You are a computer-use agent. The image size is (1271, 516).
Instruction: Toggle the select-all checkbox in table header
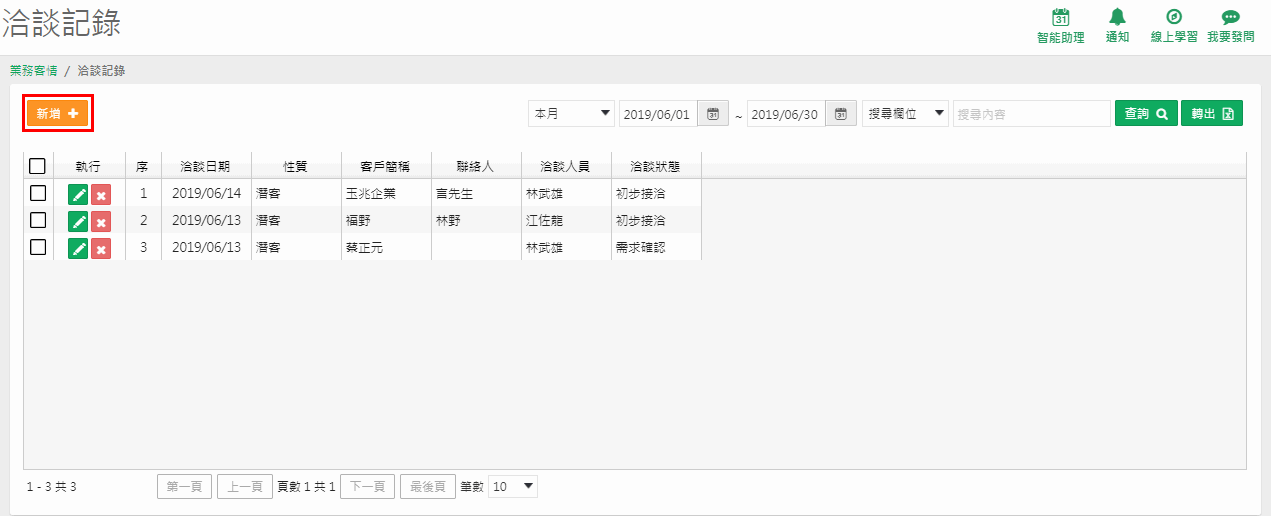pyautogui.click(x=38, y=166)
